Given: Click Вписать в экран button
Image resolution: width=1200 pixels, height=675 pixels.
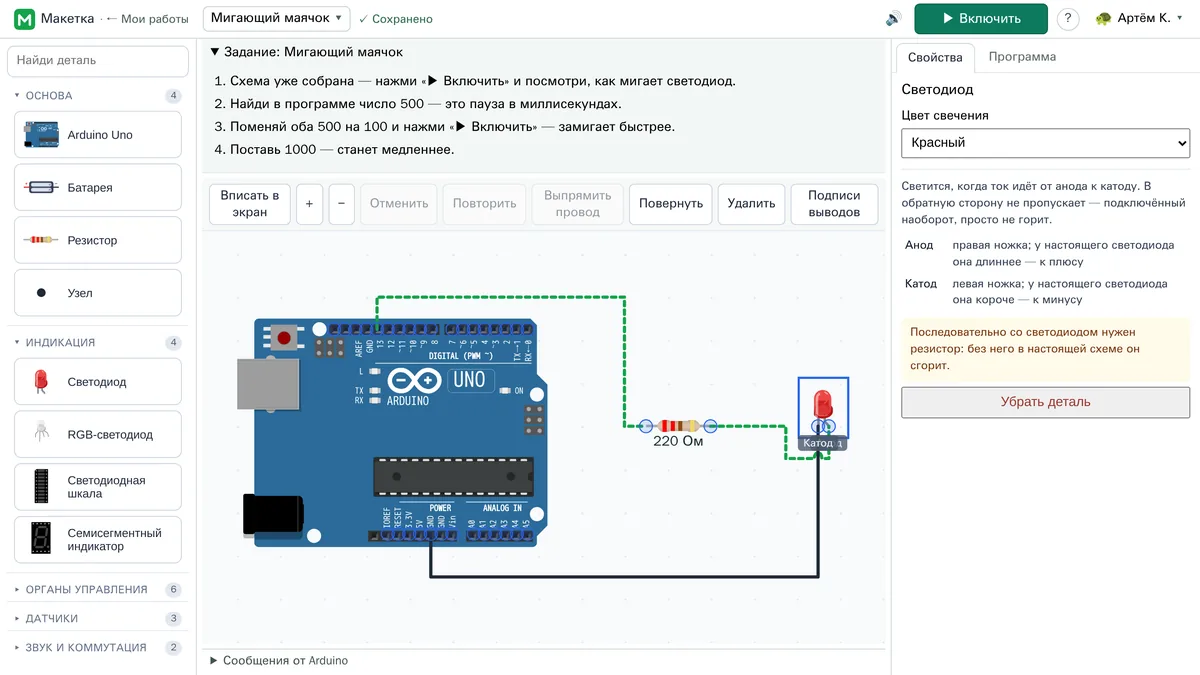Looking at the screenshot, I should pos(250,203).
